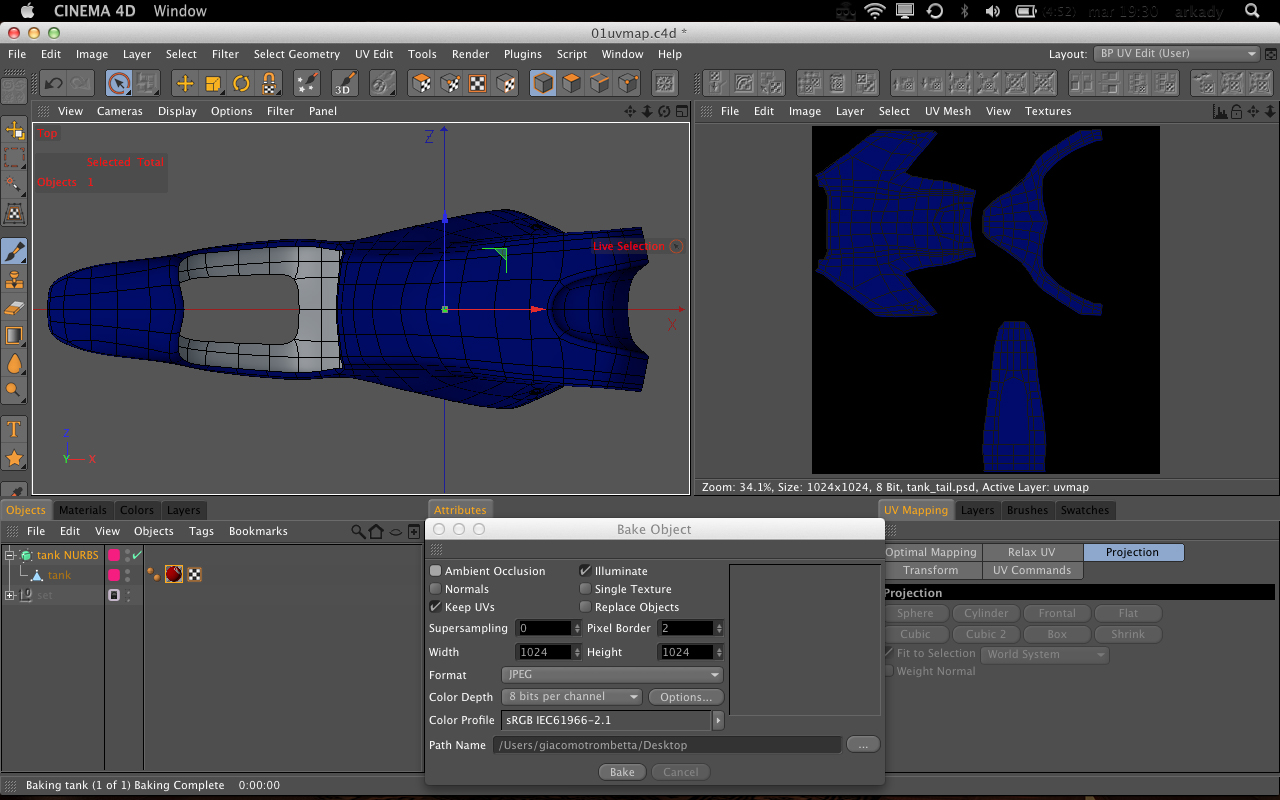Activate the Text tool
Viewport: 1280px width, 800px height.
(14, 430)
